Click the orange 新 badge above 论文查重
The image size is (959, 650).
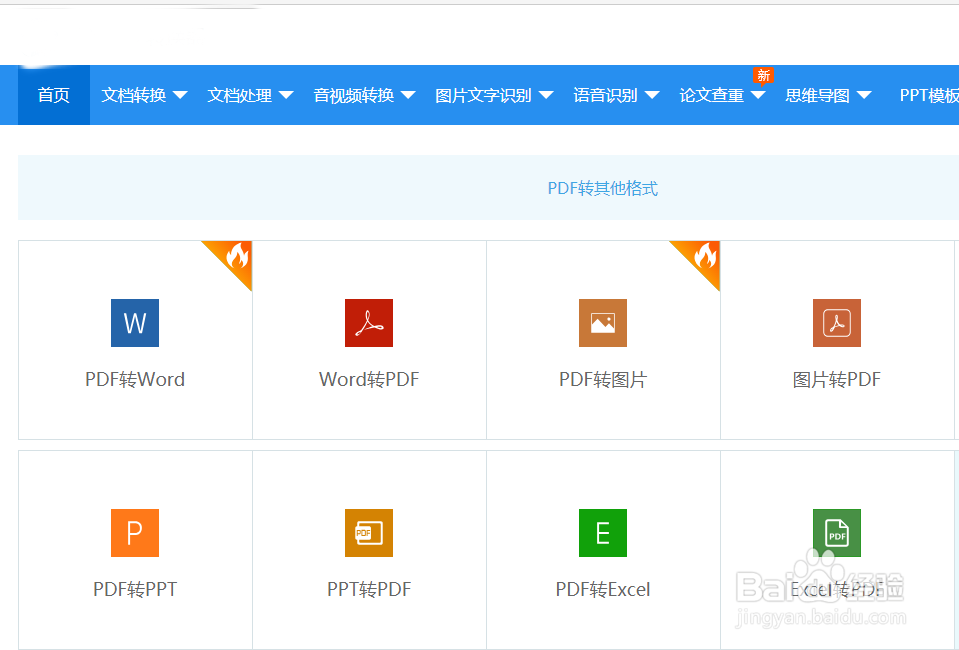763,75
